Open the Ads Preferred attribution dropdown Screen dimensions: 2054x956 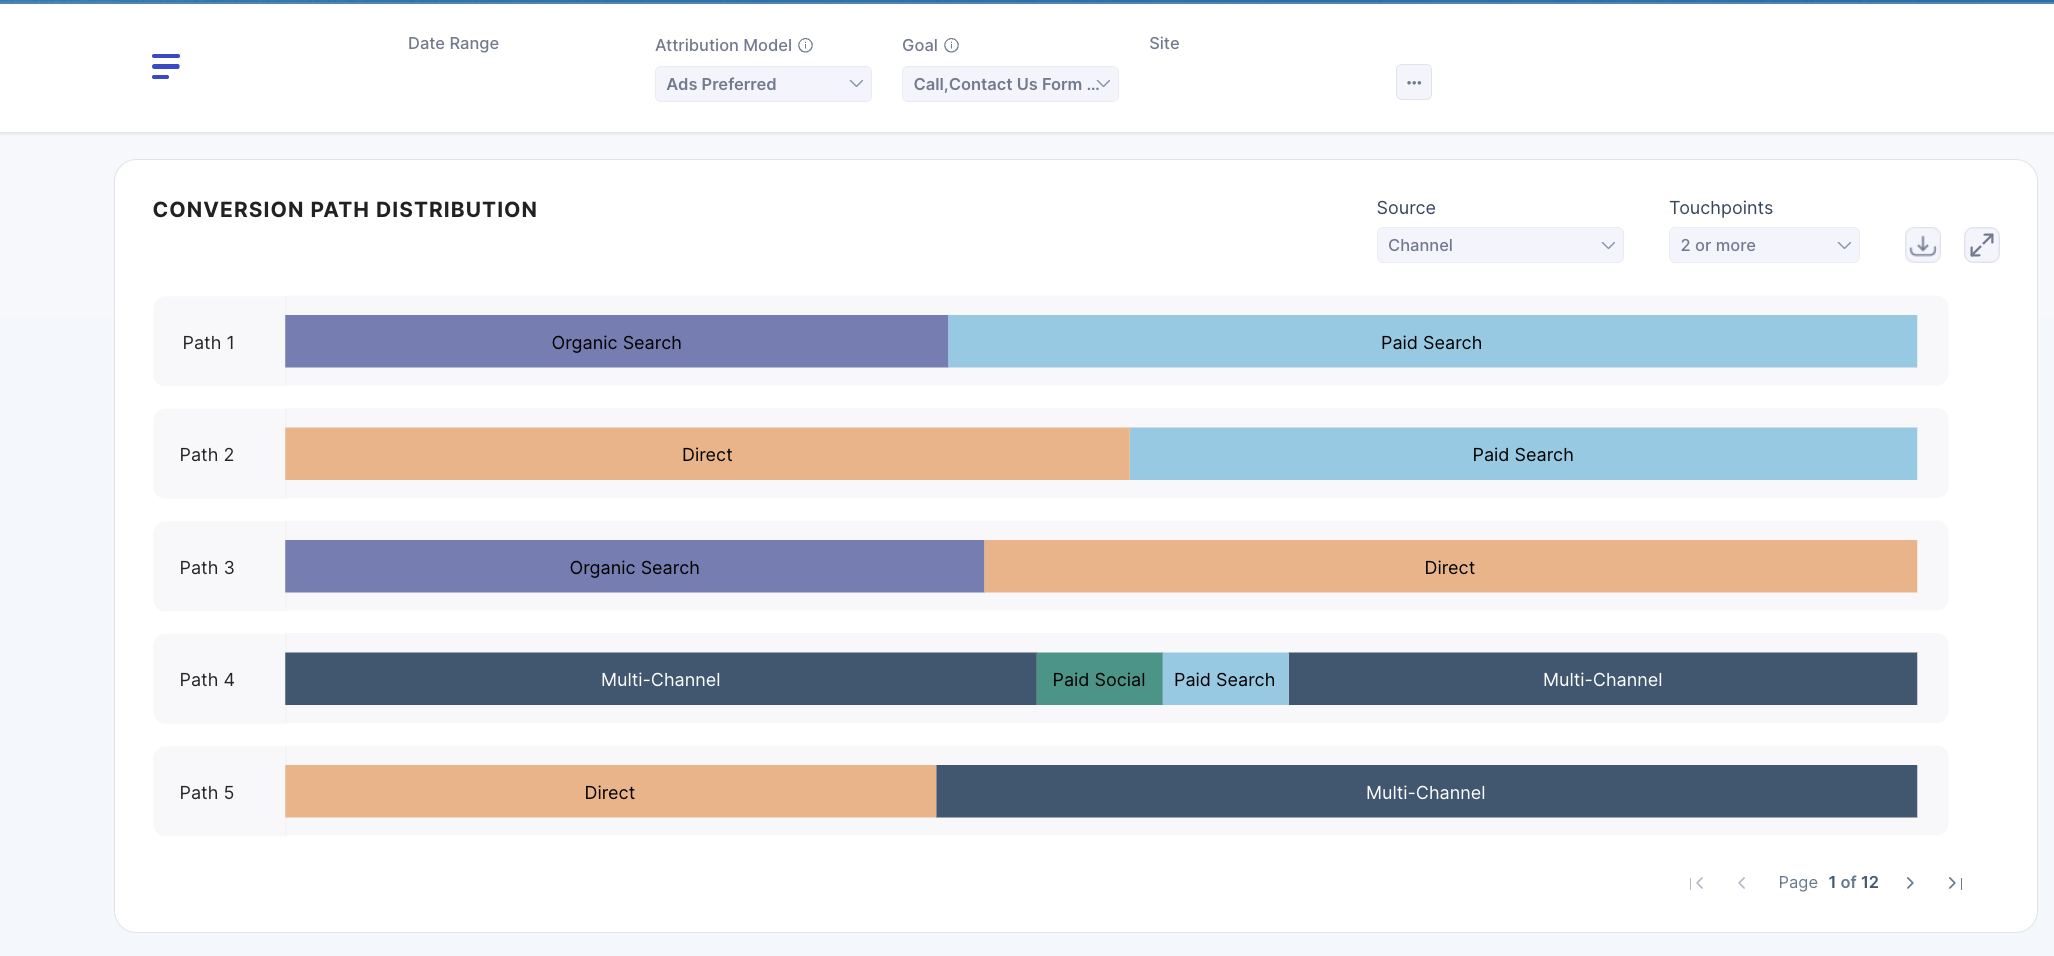pyautogui.click(x=763, y=84)
